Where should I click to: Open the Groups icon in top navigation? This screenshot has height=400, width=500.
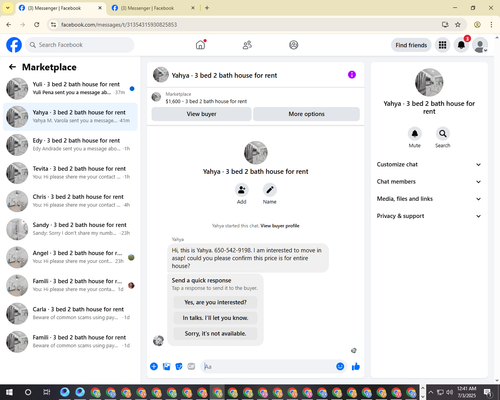(x=294, y=45)
